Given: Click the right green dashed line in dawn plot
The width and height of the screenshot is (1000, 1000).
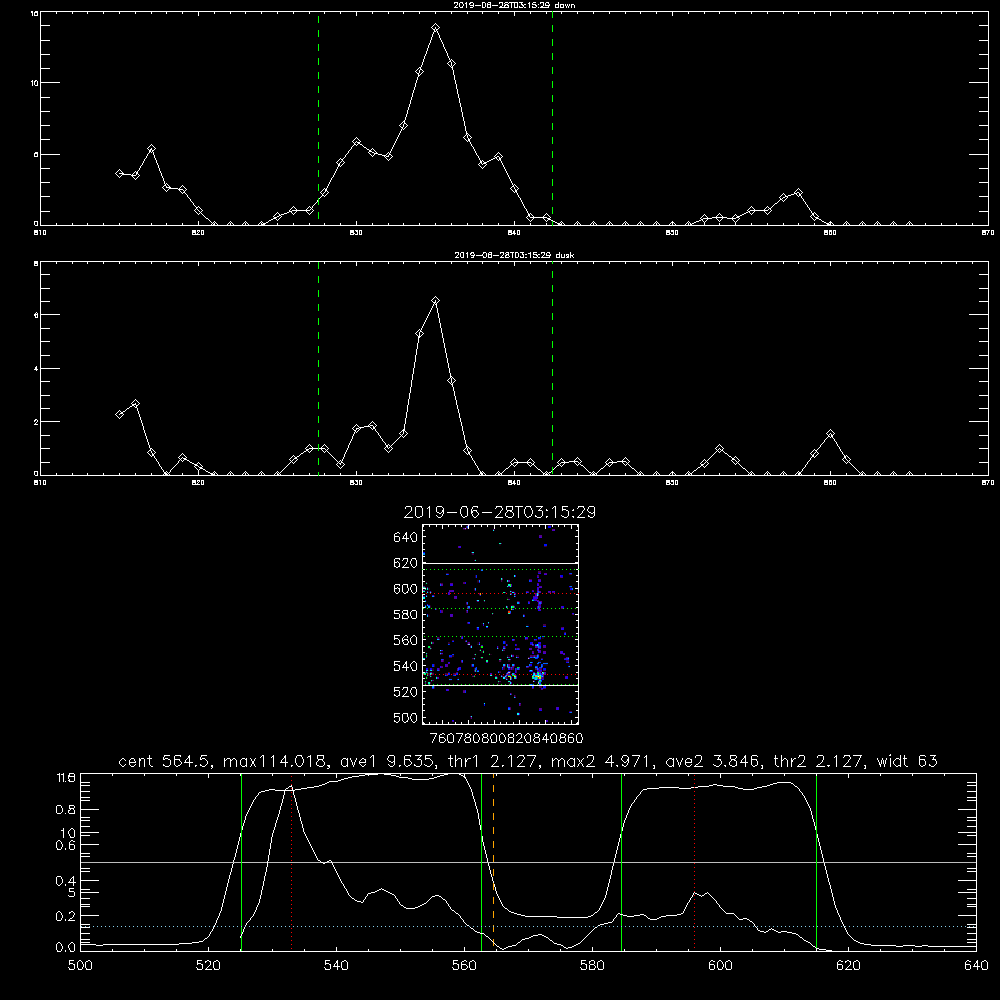Looking at the screenshot, I should click(x=552, y=118).
